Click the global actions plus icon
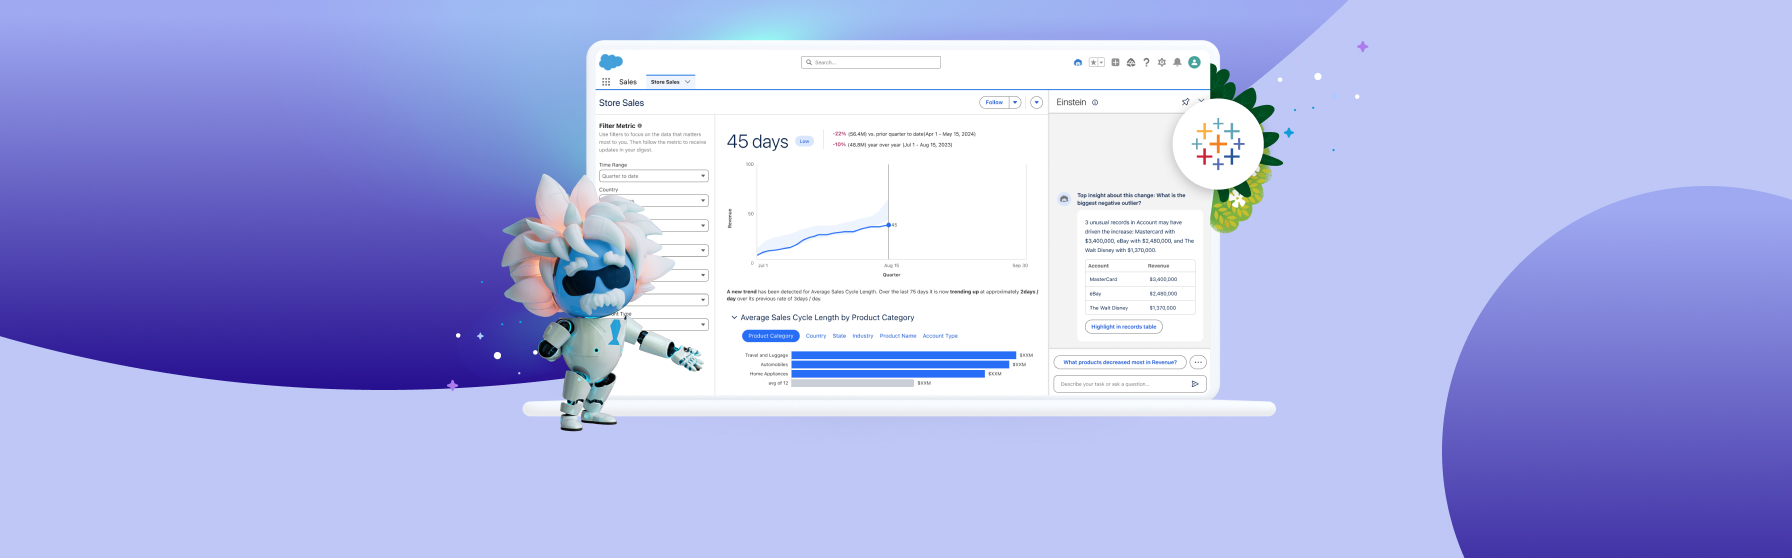Viewport: 1792px width, 558px height. [1116, 62]
